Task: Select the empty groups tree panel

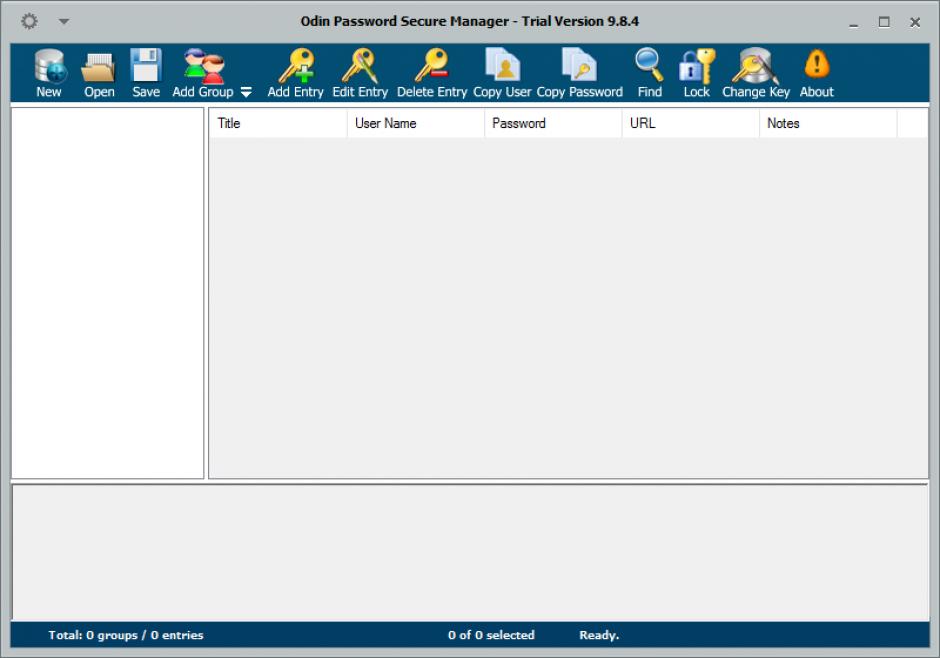Action: [107, 293]
